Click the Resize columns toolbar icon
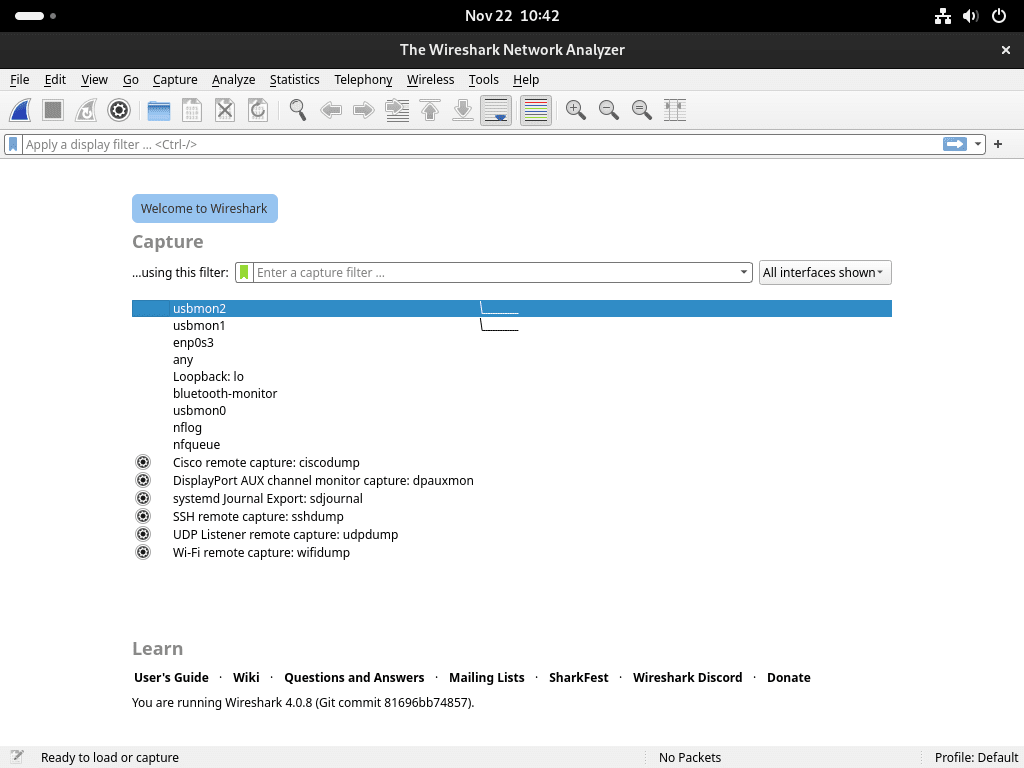 pyautogui.click(x=675, y=110)
